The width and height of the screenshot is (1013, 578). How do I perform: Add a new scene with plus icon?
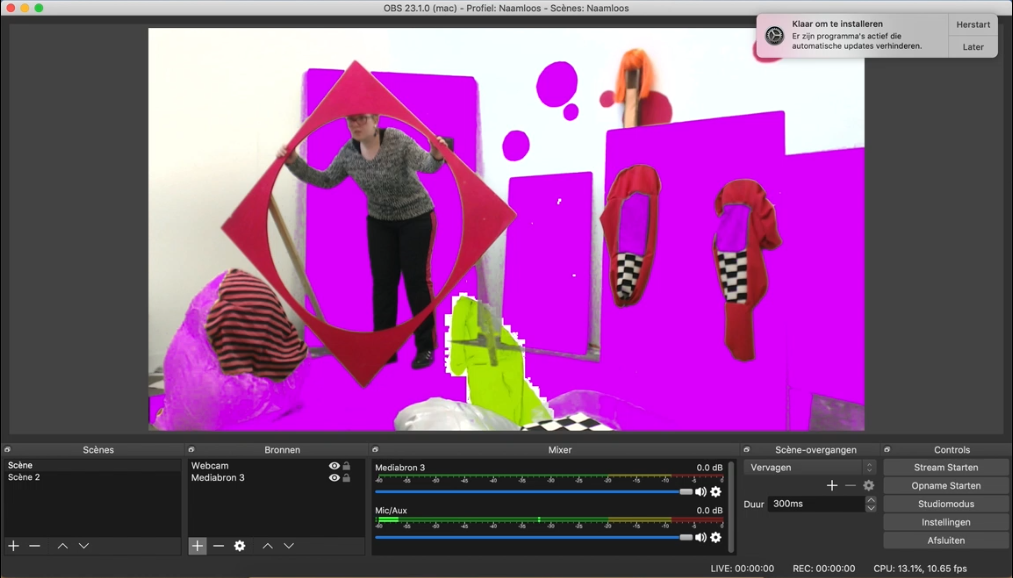point(13,546)
